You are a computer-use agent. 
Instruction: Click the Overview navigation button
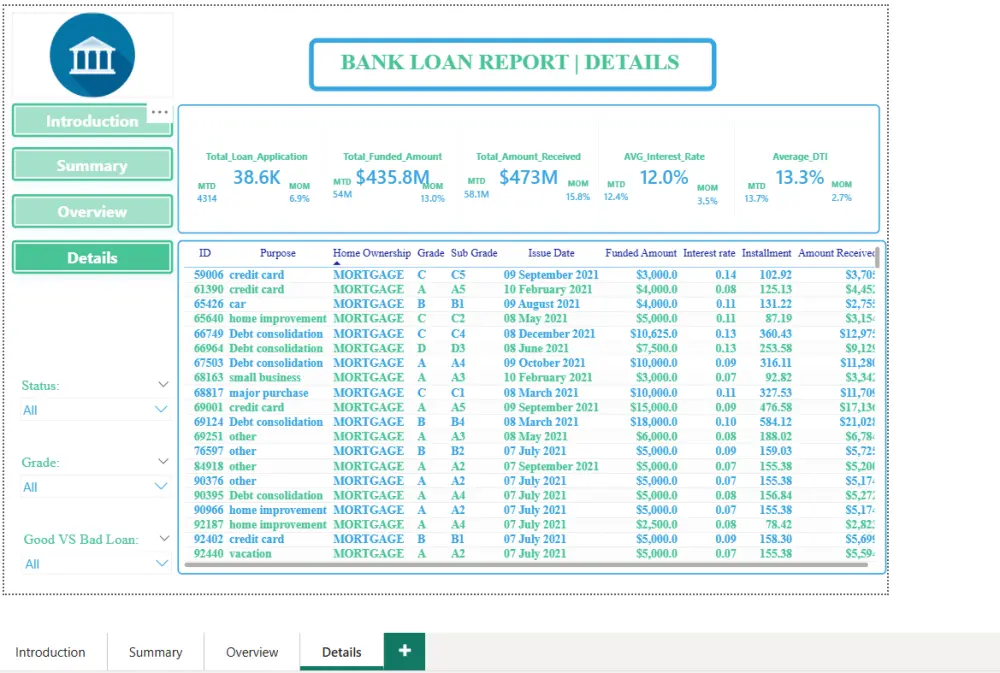point(92,211)
